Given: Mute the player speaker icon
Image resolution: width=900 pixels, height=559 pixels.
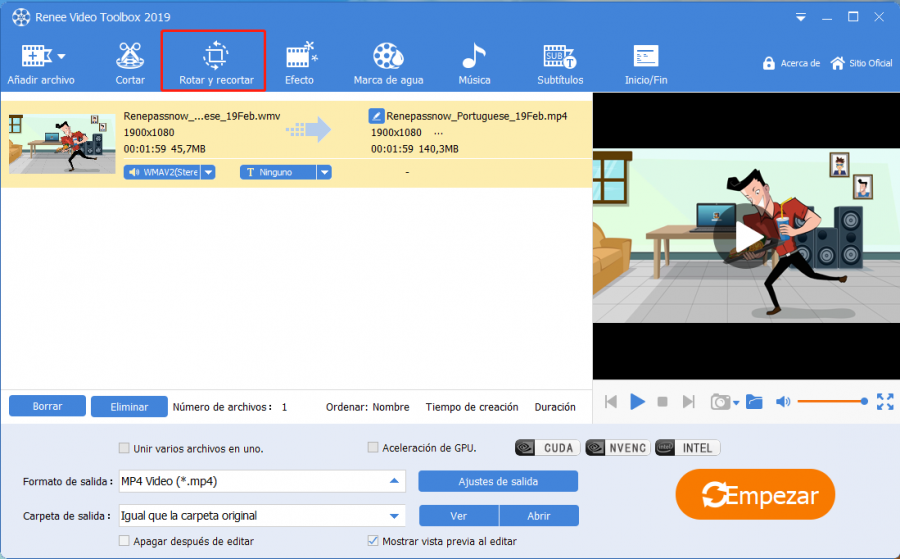Looking at the screenshot, I should pos(783,402).
